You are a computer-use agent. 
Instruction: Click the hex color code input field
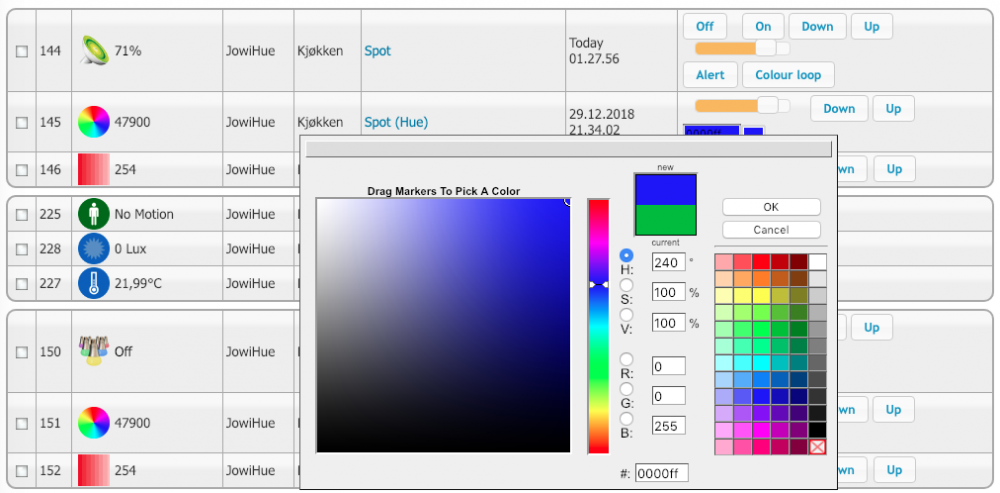pyautogui.click(x=662, y=473)
